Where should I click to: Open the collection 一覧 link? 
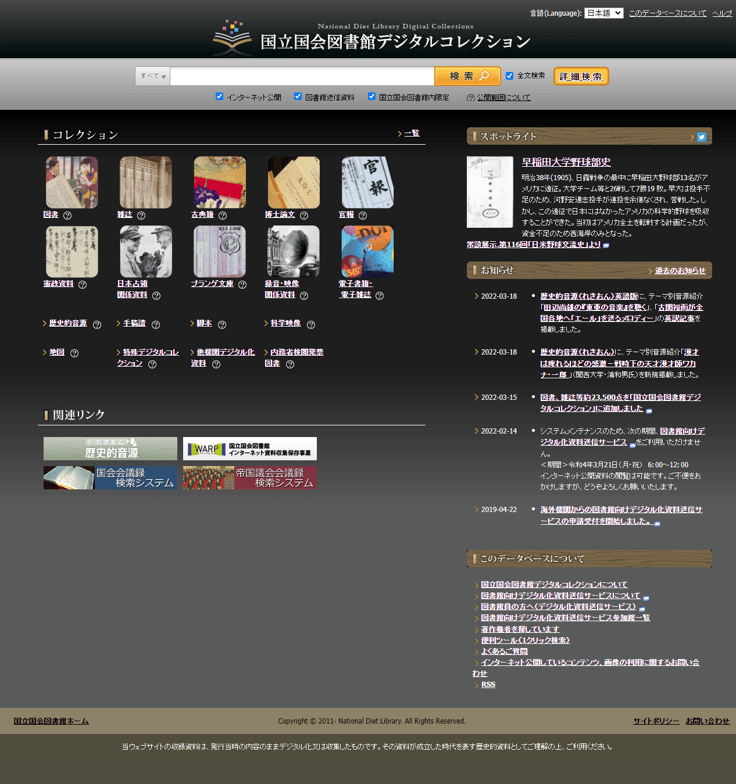click(x=412, y=134)
